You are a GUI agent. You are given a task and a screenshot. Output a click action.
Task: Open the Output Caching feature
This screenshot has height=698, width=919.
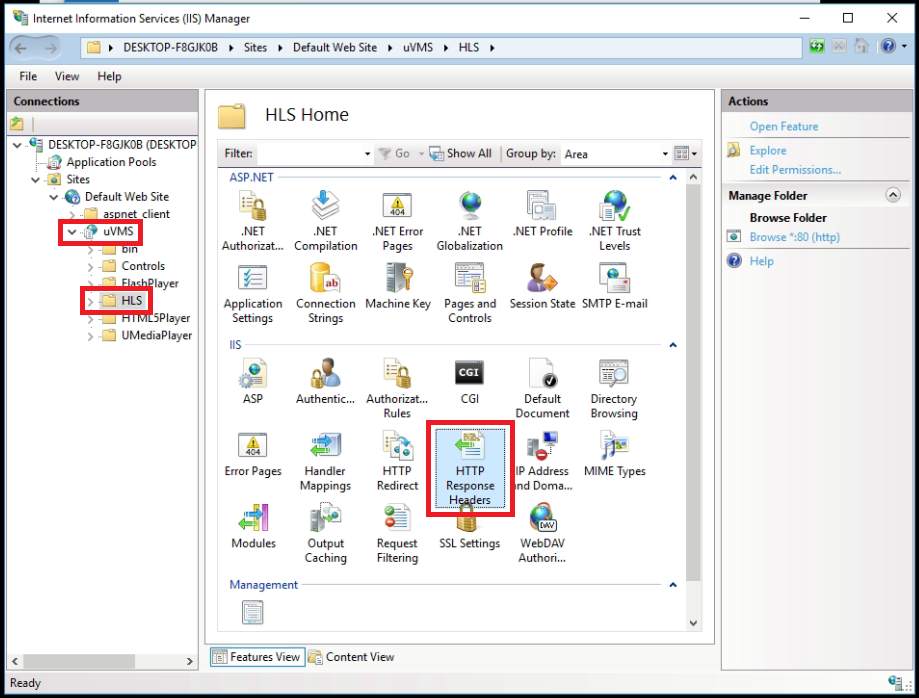click(325, 533)
